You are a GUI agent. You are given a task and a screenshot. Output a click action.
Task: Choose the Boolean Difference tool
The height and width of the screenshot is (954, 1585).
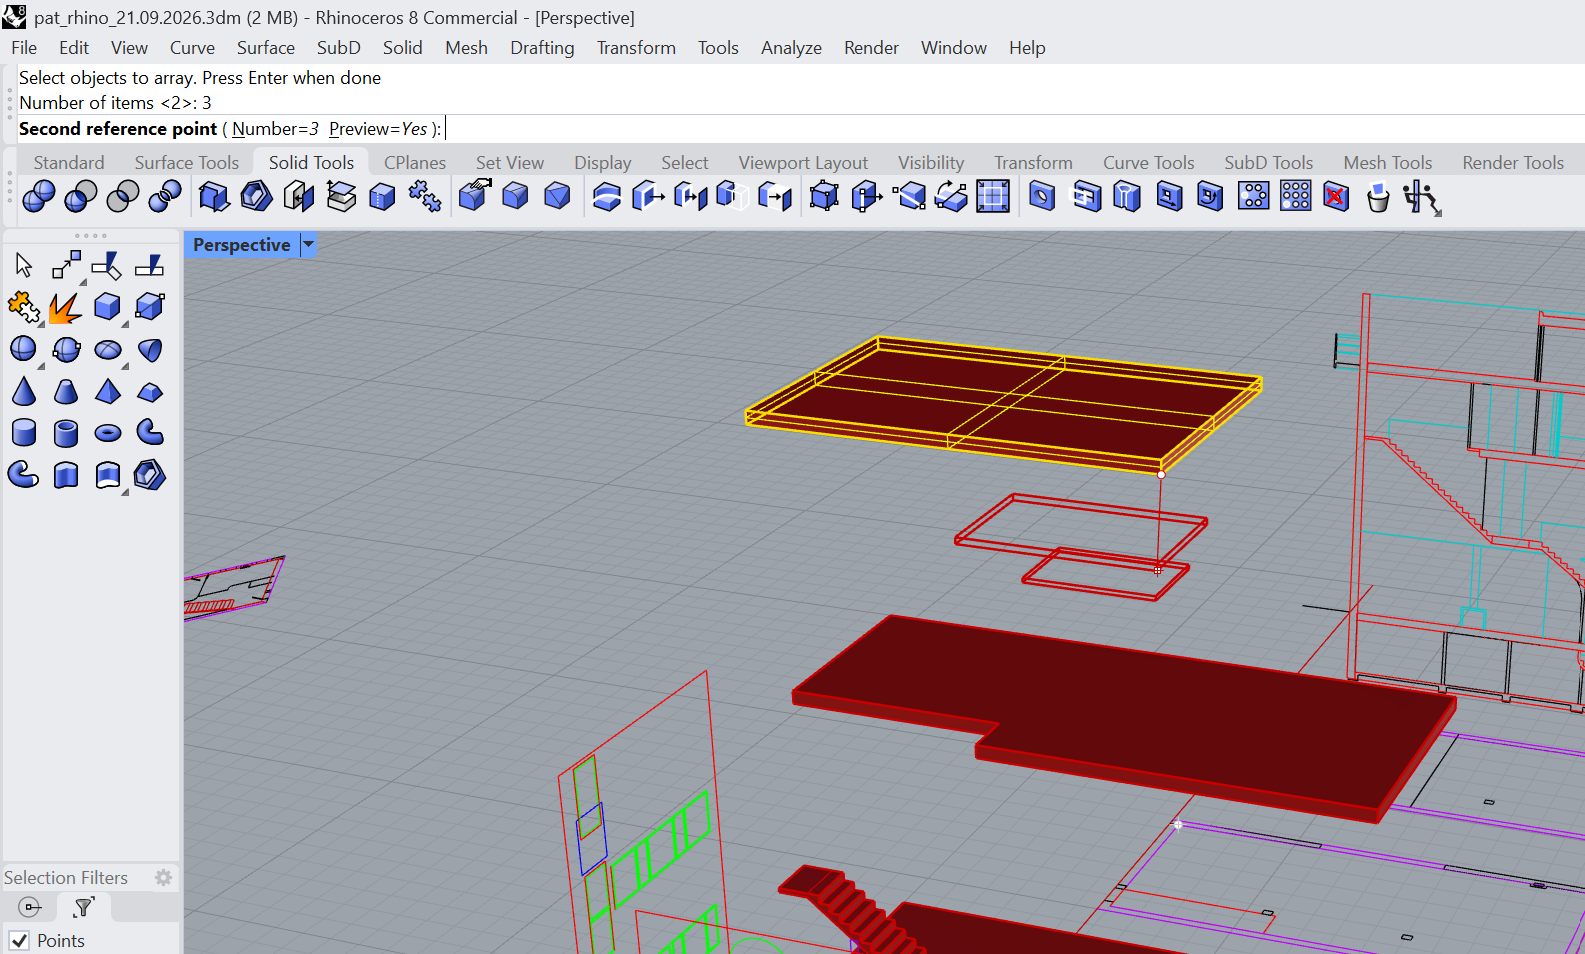81,197
